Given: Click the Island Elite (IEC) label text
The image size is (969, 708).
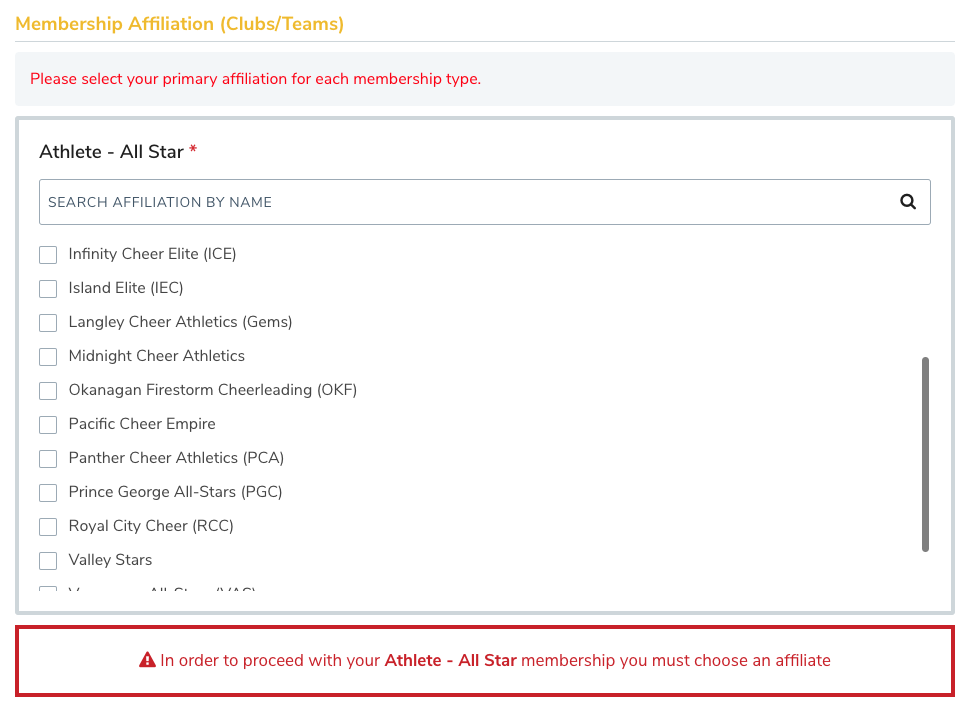Looking at the screenshot, I should pos(126,288).
